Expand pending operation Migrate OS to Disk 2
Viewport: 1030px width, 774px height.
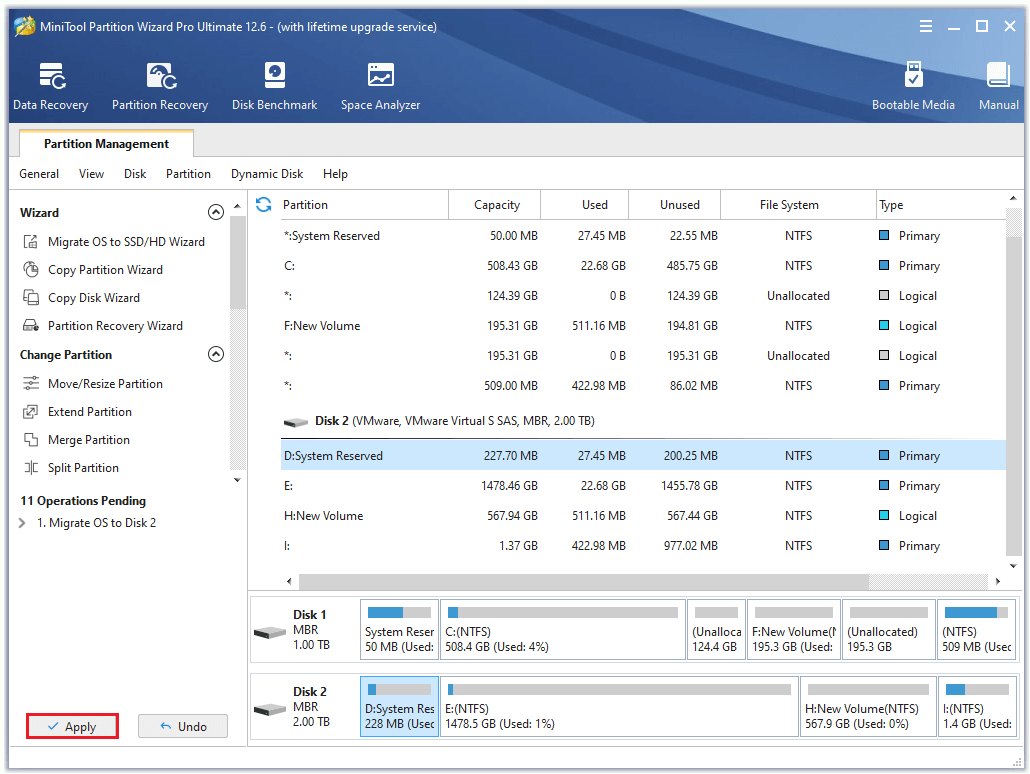coord(22,523)
